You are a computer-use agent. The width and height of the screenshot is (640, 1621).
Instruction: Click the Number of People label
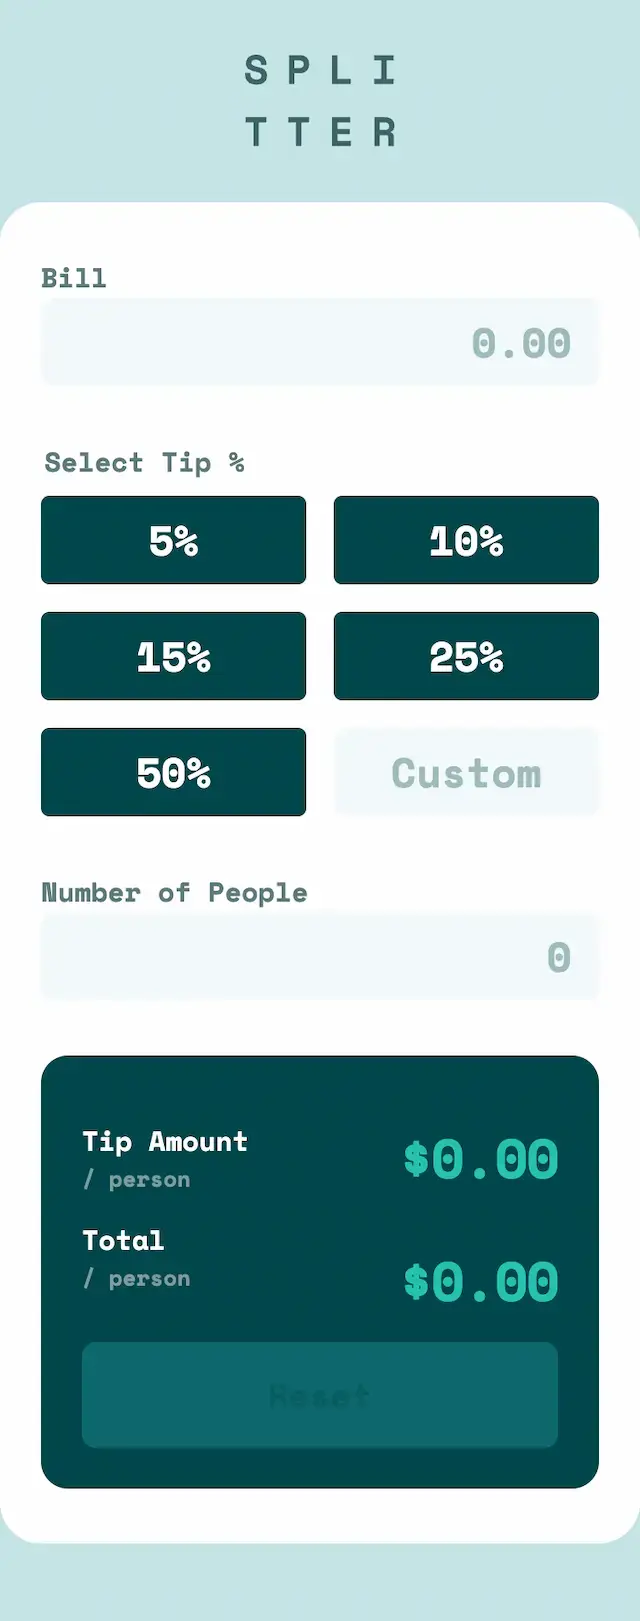pos(175,892)
